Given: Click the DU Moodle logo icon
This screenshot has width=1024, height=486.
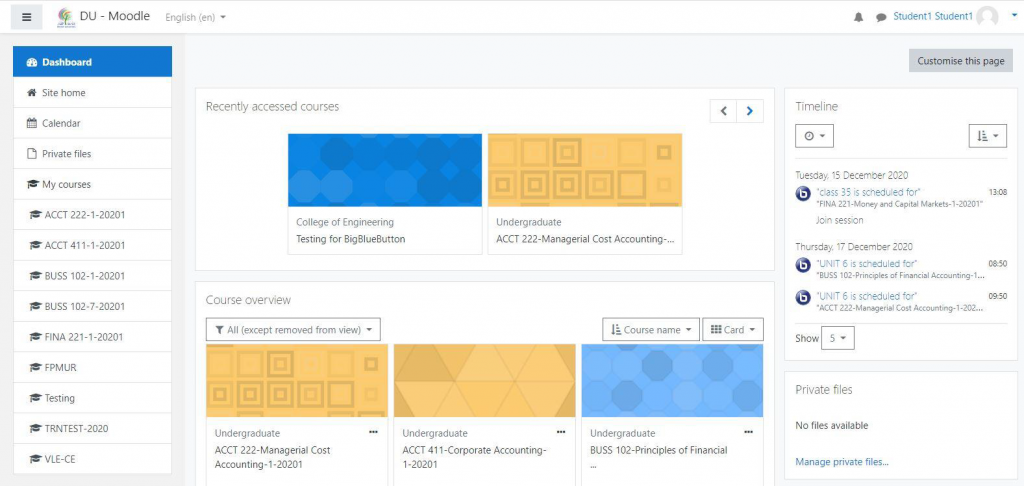Looking at the screenshot, I should pos(65,17).
